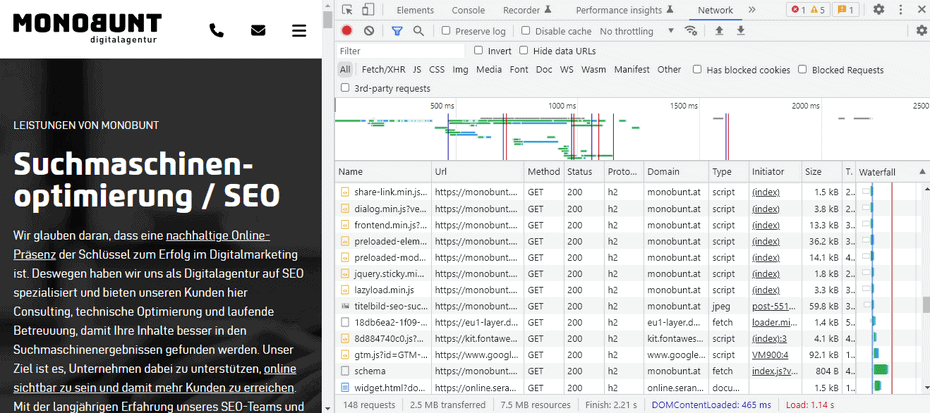Click the MONOBUNT logo
This screenshot has width=930, height=413.
(87, 28)
